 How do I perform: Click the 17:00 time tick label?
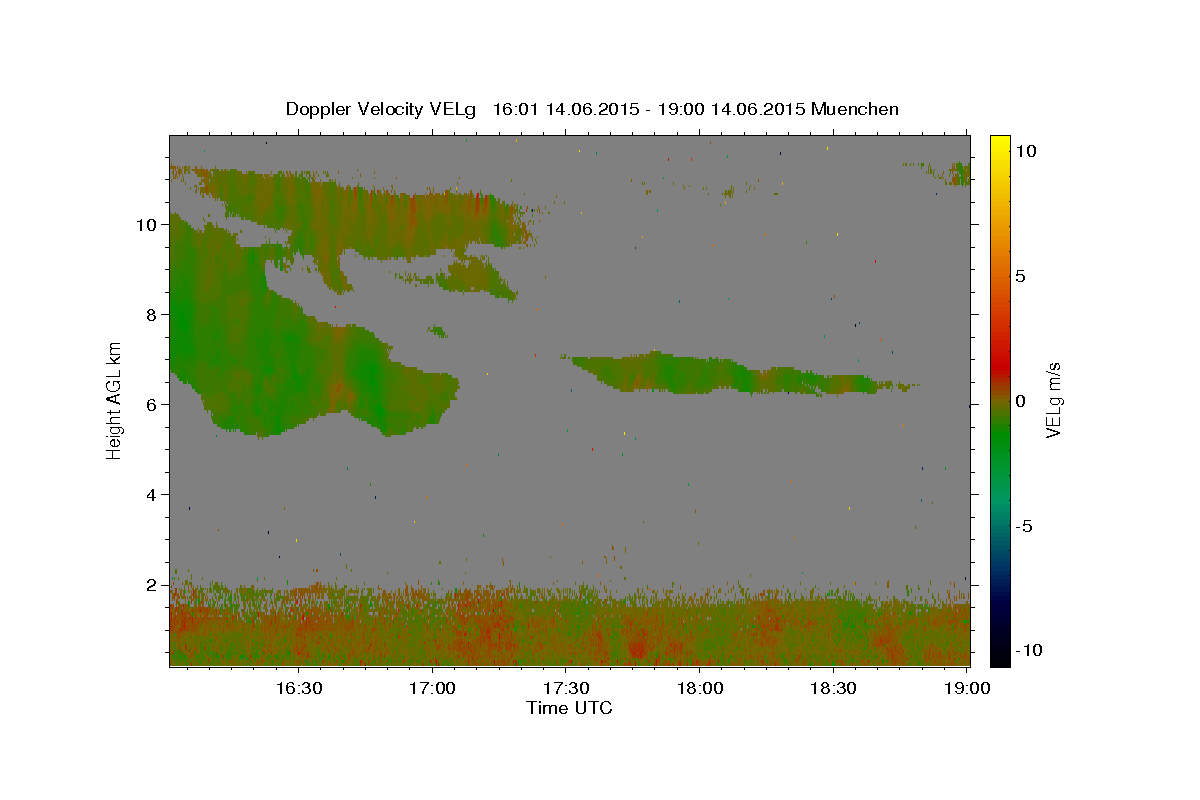432,688
